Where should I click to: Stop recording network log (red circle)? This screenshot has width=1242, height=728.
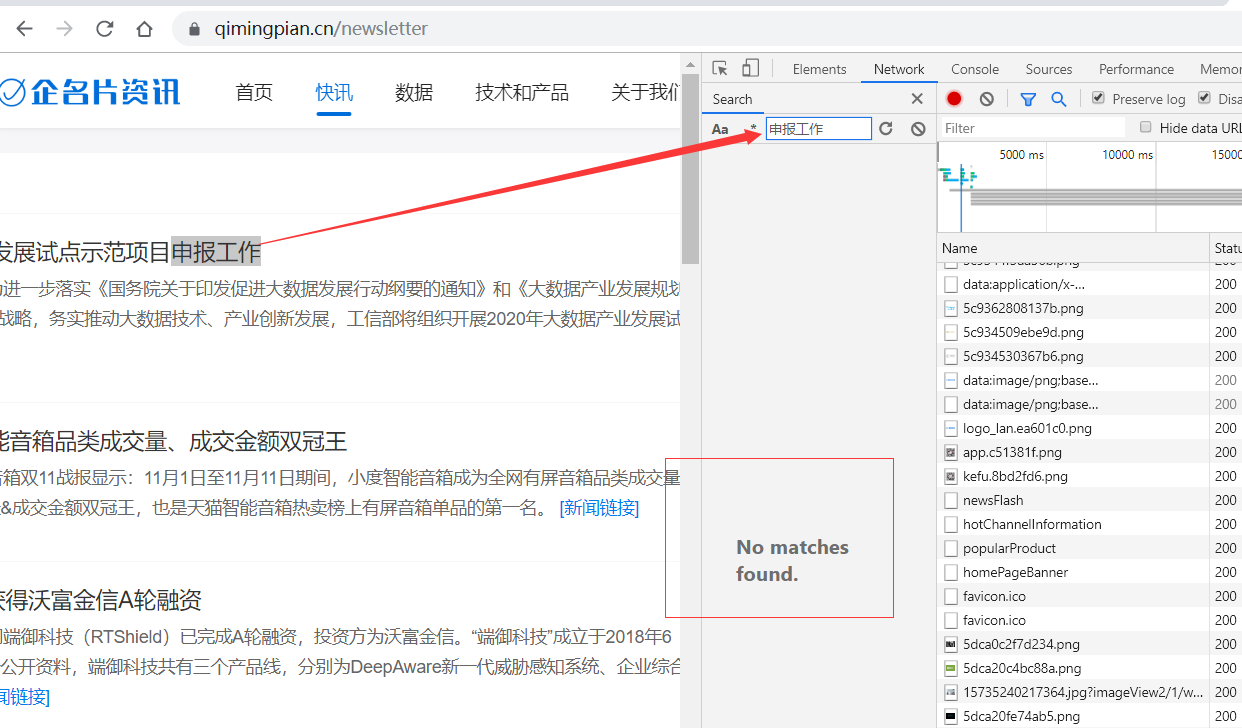(x=954, y=98)
